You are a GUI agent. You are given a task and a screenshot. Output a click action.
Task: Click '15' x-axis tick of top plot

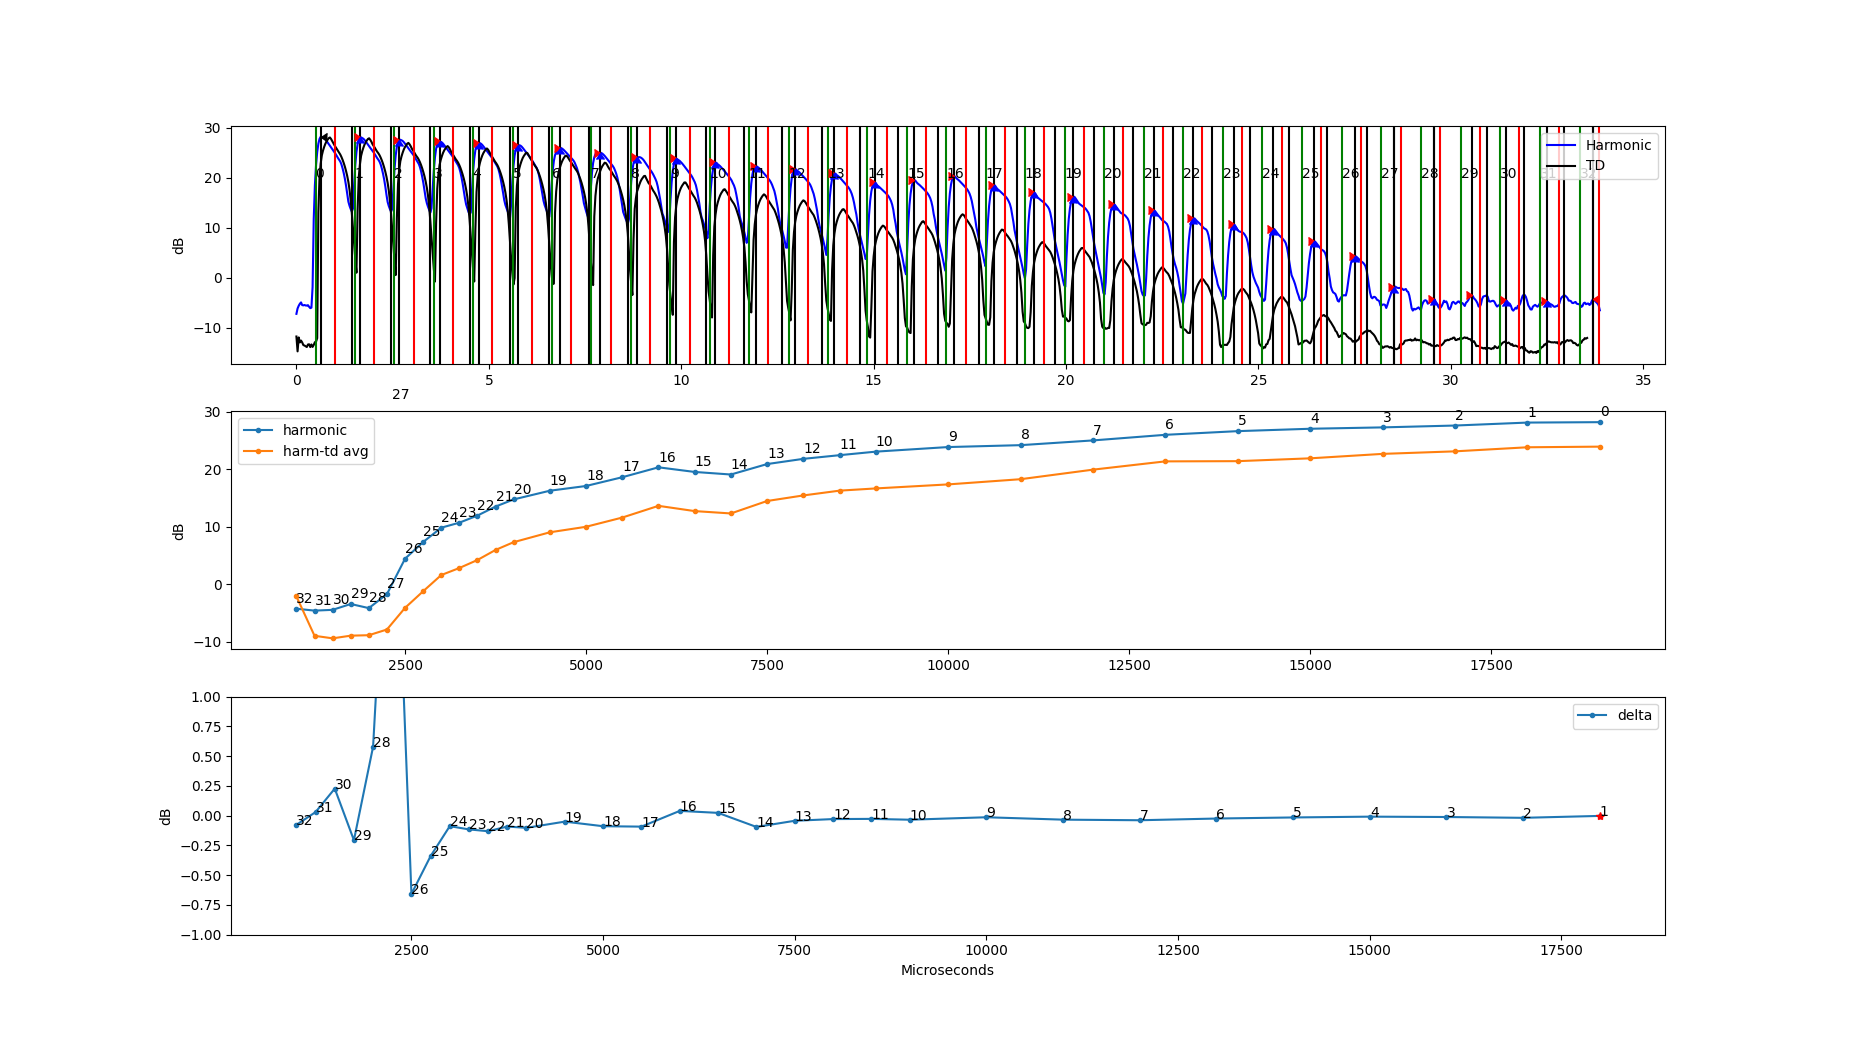873,380
